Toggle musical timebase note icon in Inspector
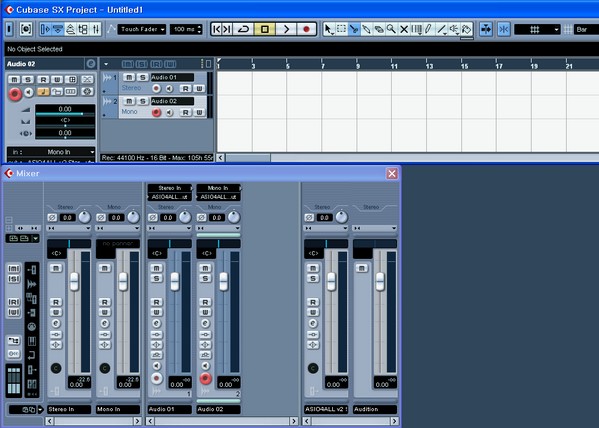This screenshot has width=599, height=428. (x=43, y=92)
